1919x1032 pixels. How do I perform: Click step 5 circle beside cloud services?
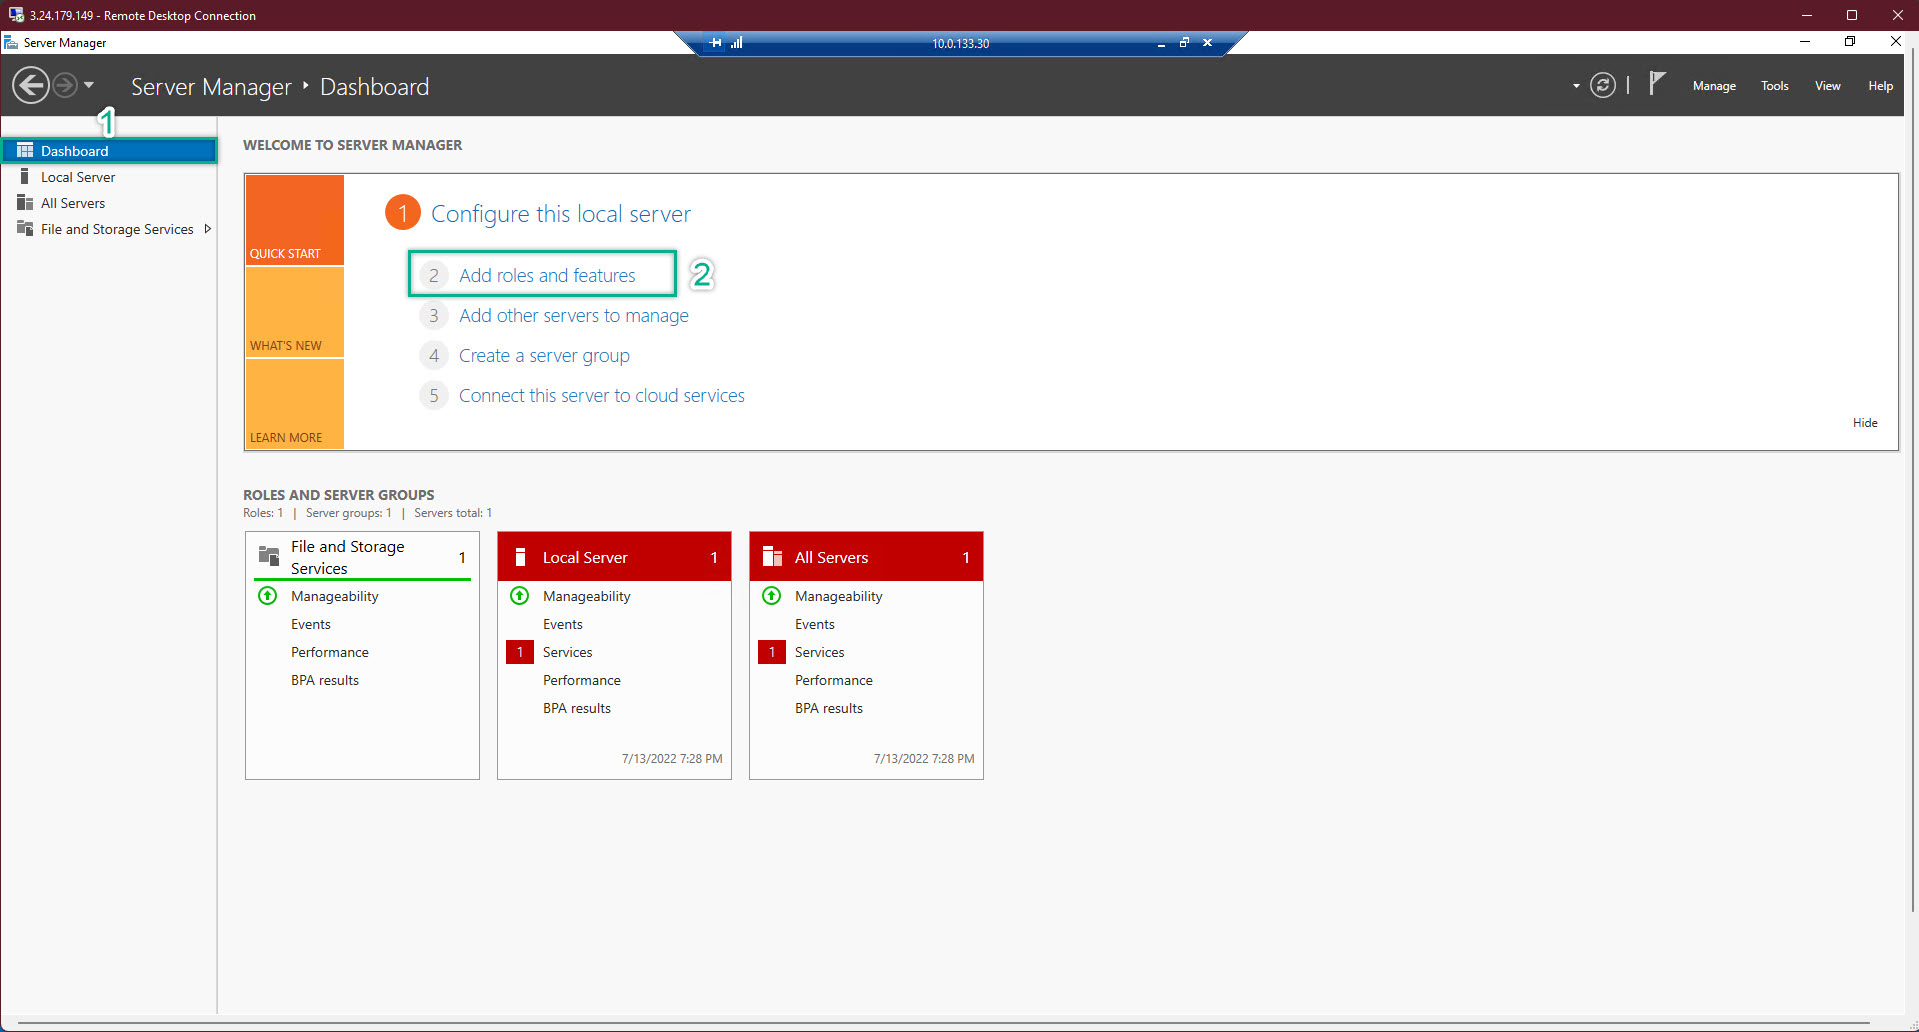pyautogui.click(x=433, y=395)
